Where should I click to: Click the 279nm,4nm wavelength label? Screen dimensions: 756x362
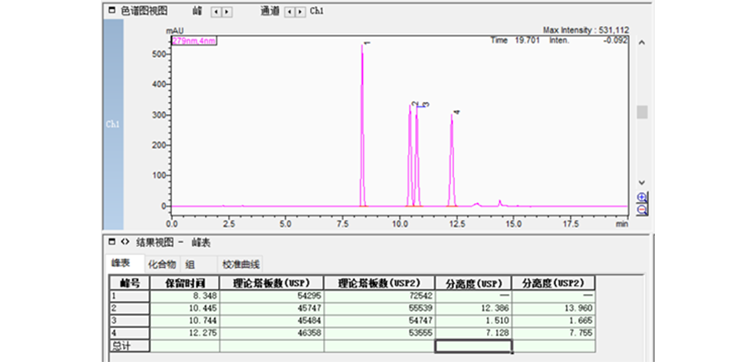tap(194, 40)
